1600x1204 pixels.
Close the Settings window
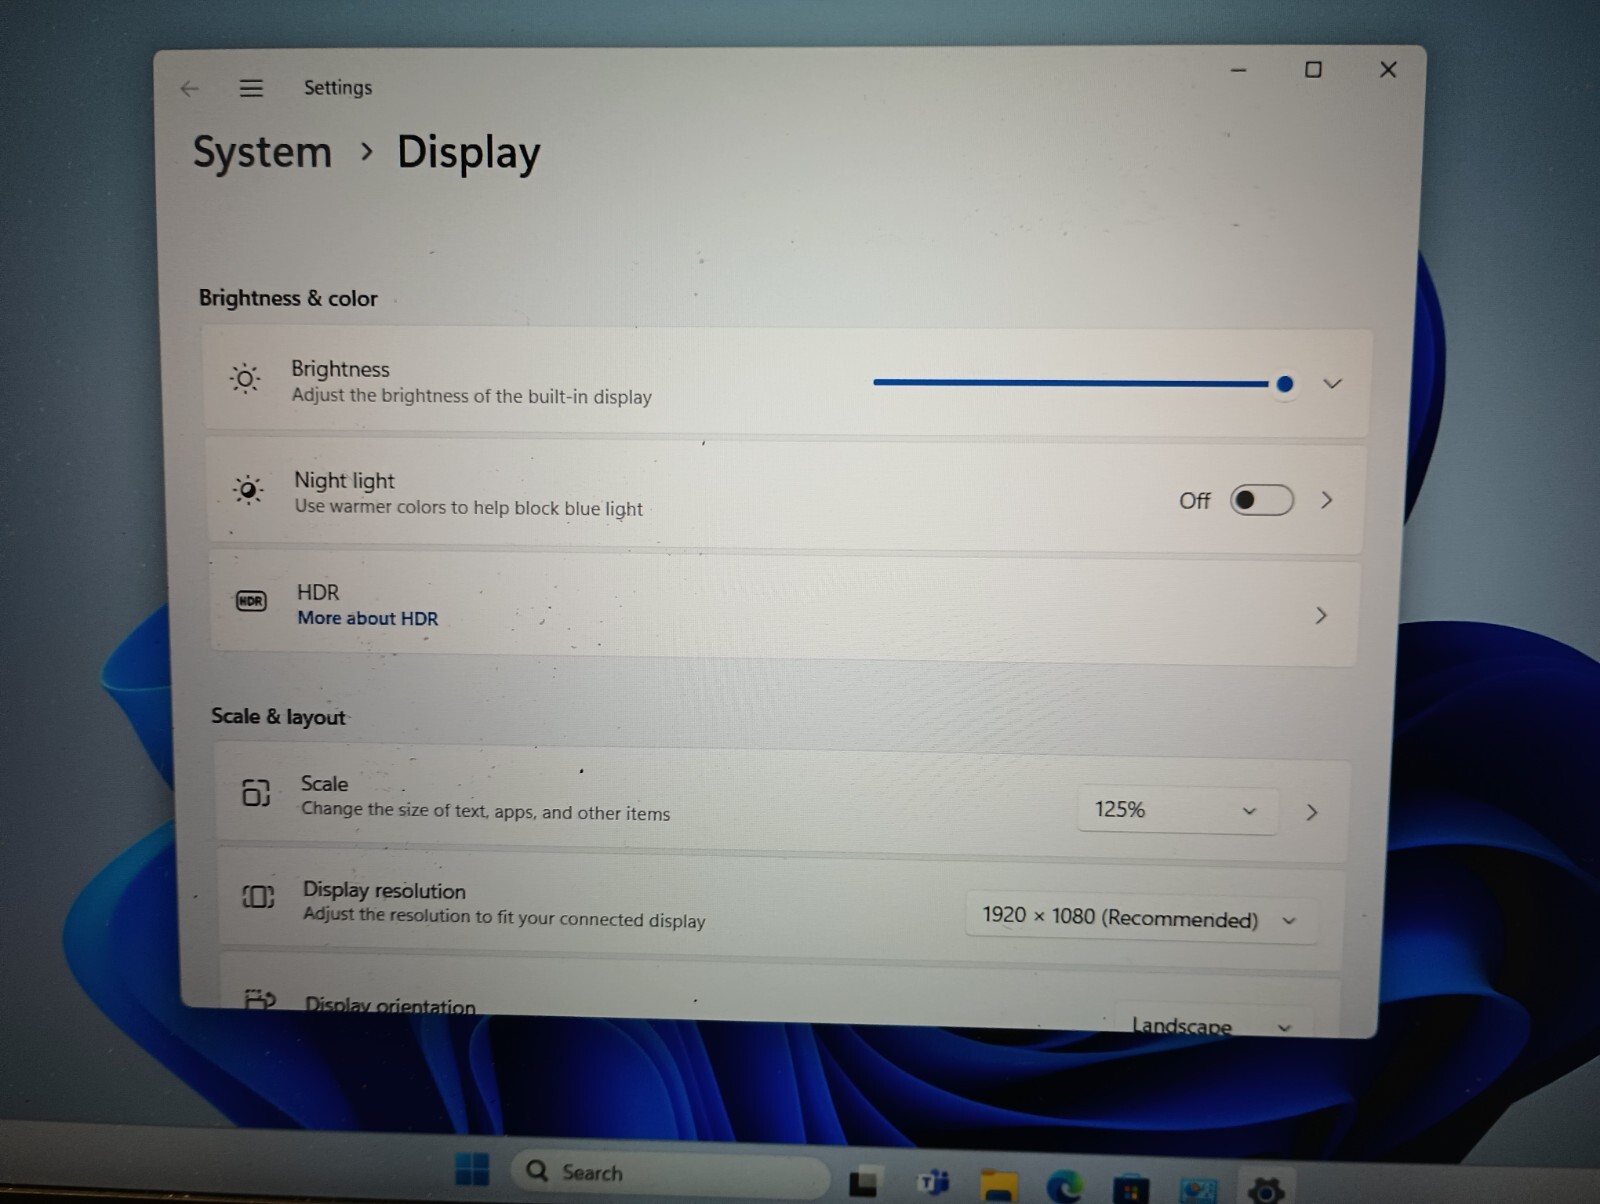[x=1388, y=69]
